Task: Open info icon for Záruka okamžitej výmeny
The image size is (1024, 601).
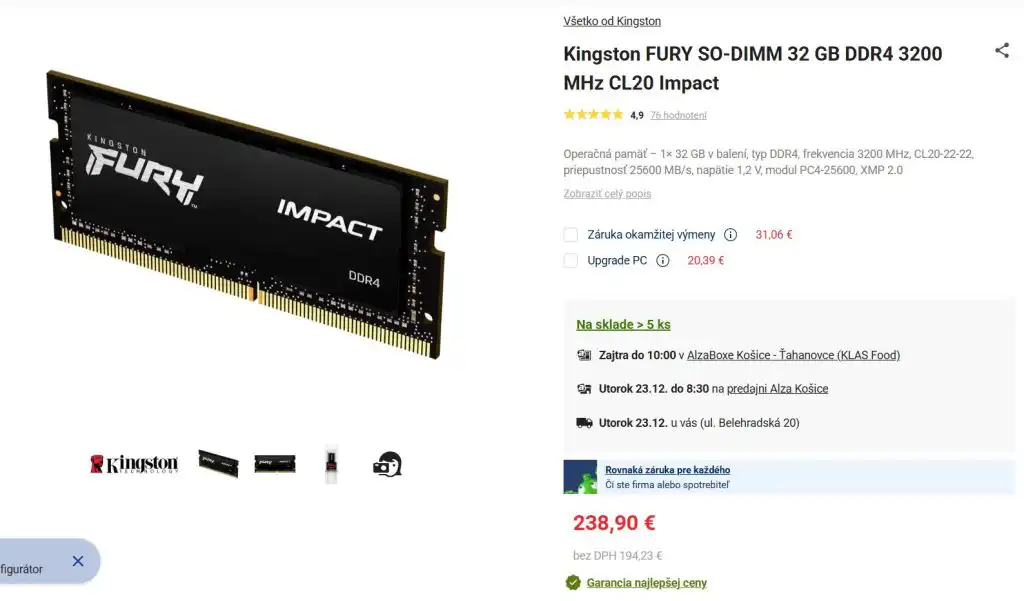Action: click(730, 235)
